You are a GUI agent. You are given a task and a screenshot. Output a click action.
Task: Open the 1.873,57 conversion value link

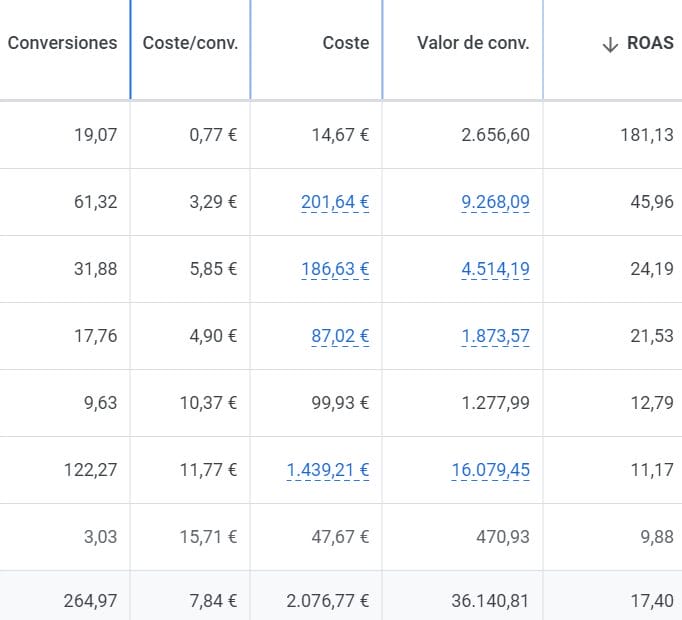495,336
